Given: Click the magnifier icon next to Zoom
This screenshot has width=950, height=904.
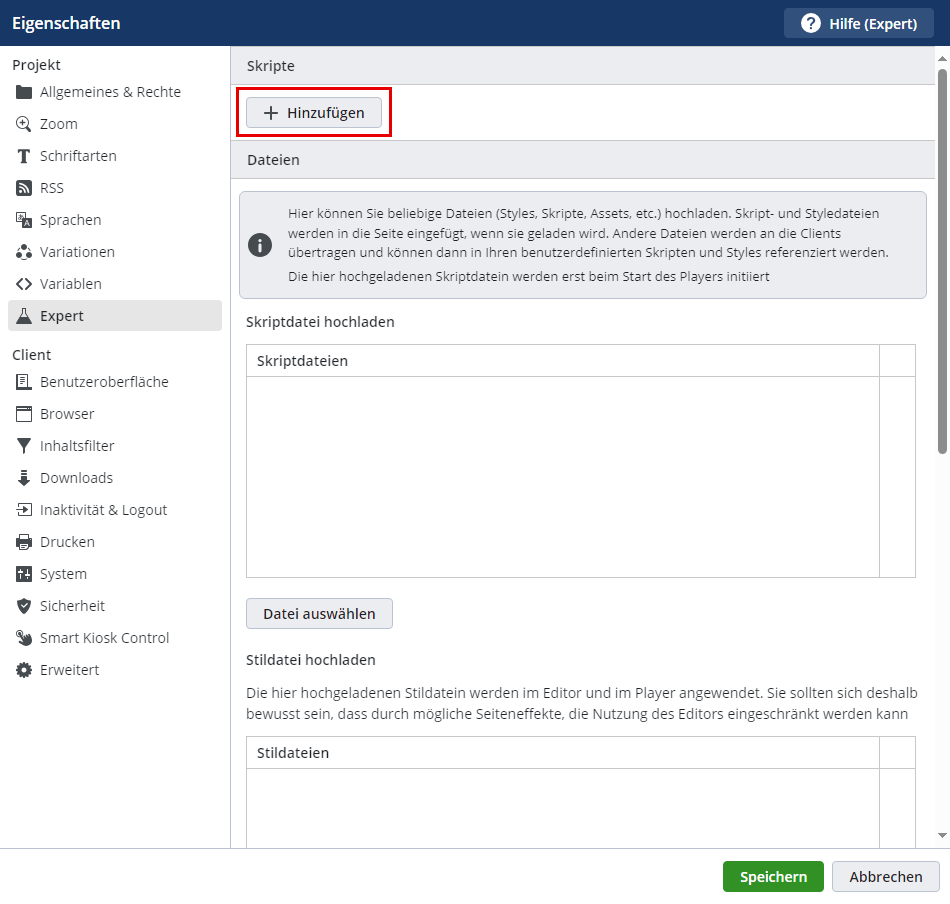Looking at the screenshot, I should (x=24, y=124).
